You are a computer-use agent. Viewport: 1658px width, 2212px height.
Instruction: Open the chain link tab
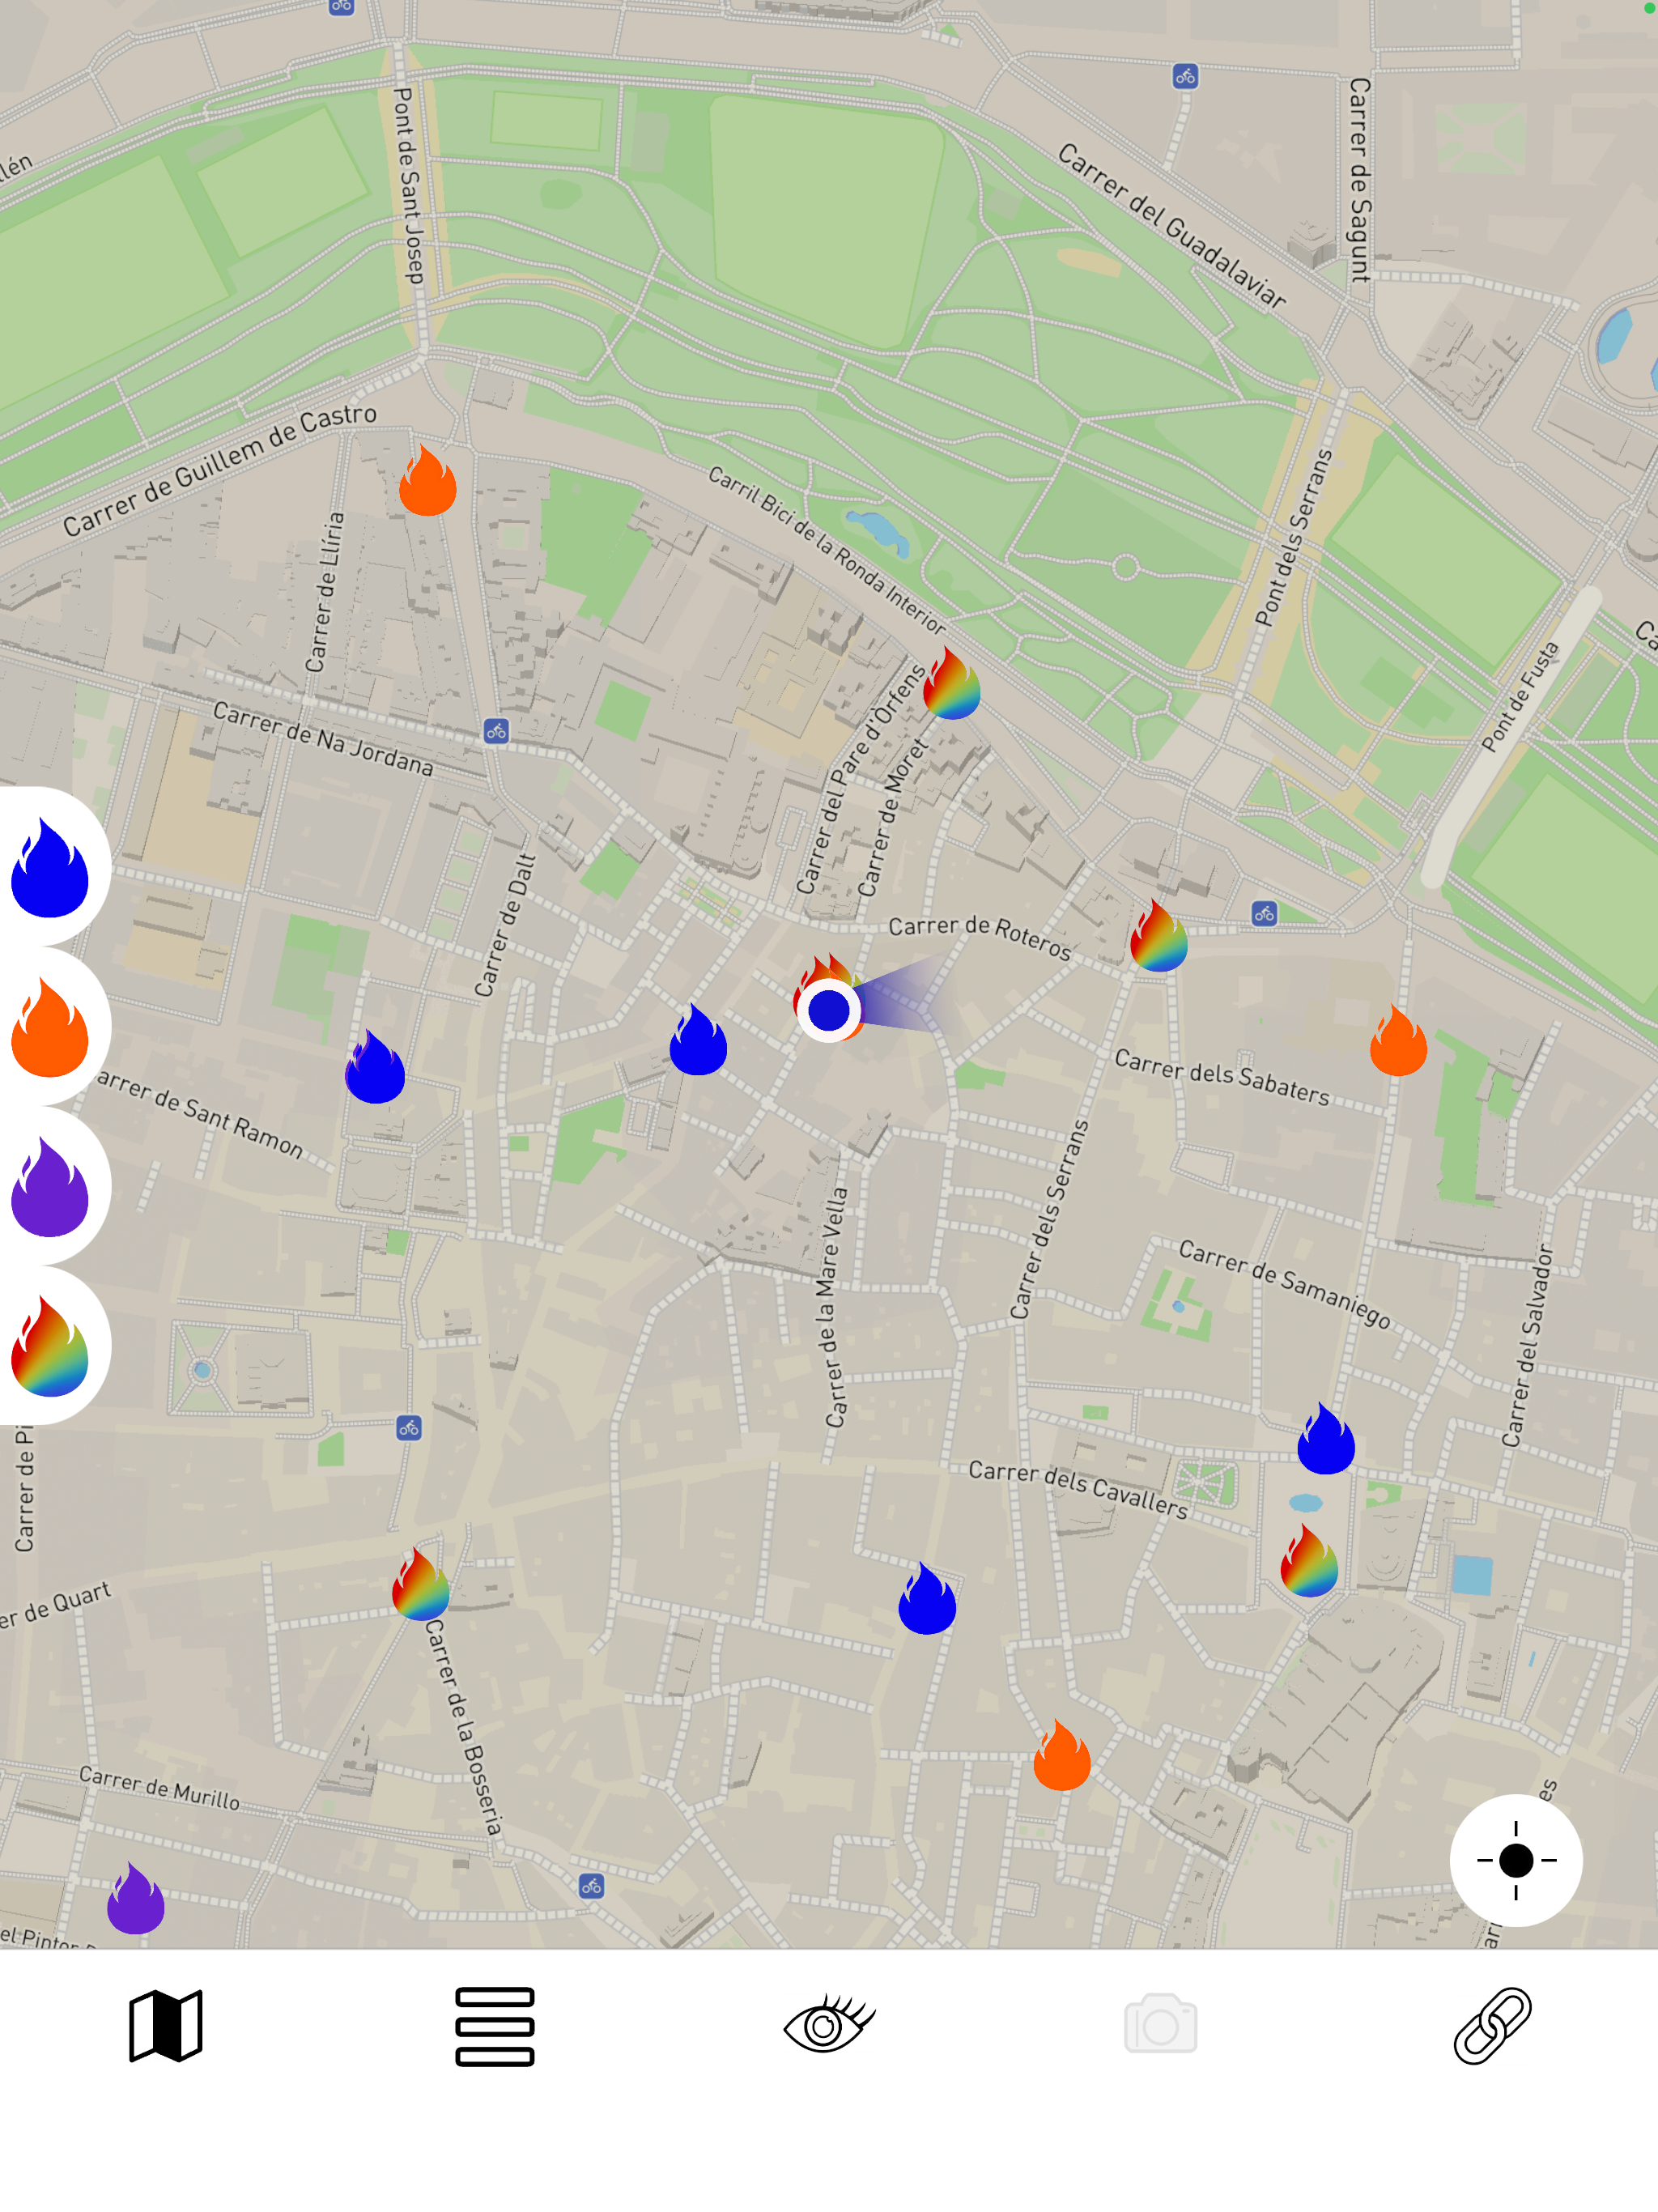tap(1492, 2025)
